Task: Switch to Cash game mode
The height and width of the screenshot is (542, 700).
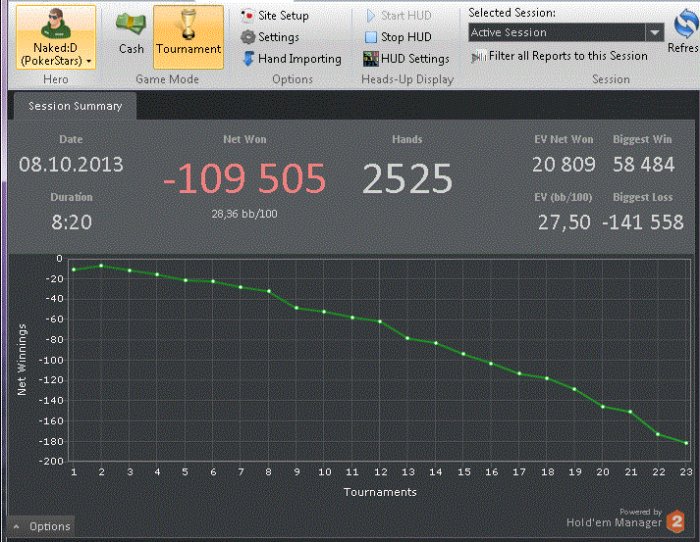Action: coord(131,34)
